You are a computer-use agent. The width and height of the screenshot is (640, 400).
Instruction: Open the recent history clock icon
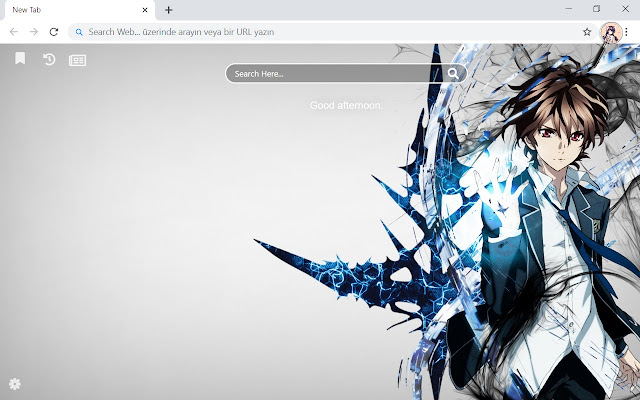(x=49, y=60)
